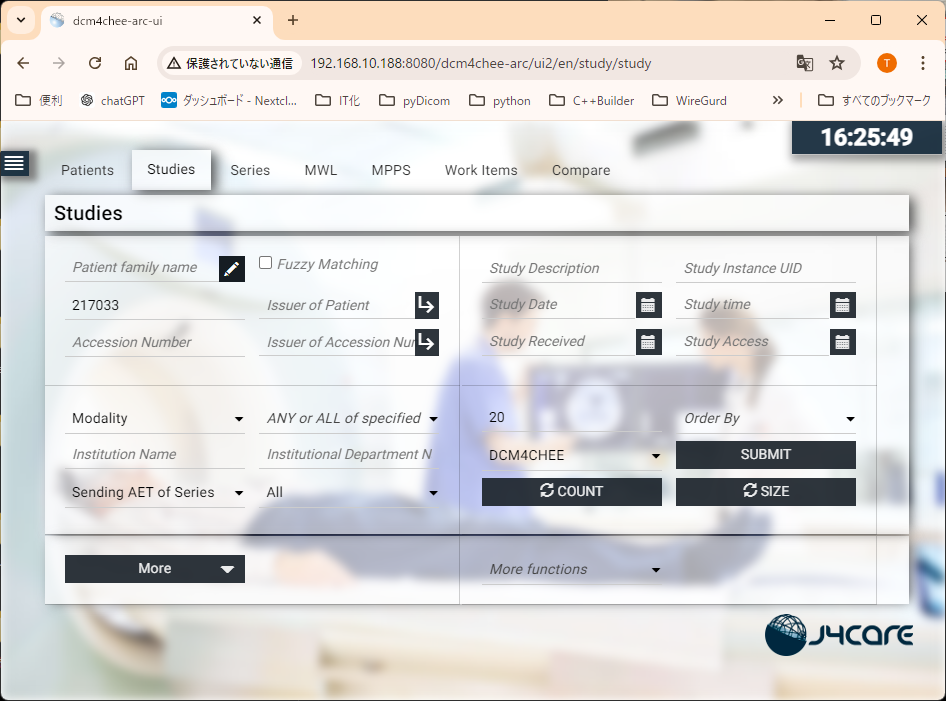Bookmark this page with the star icon
Image resolution: width=946 pixels, height=701 pixels.
point(837,63)
